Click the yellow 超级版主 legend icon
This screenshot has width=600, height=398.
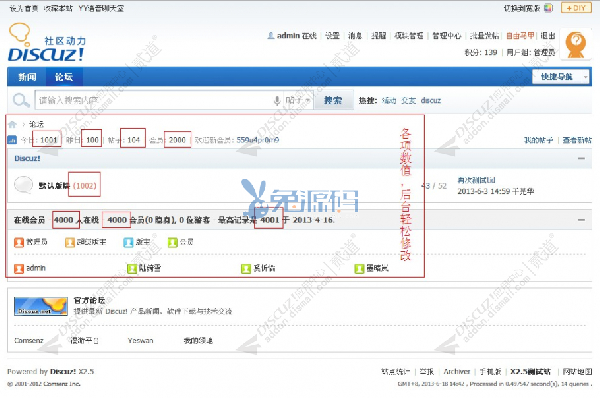pos(70,242)
